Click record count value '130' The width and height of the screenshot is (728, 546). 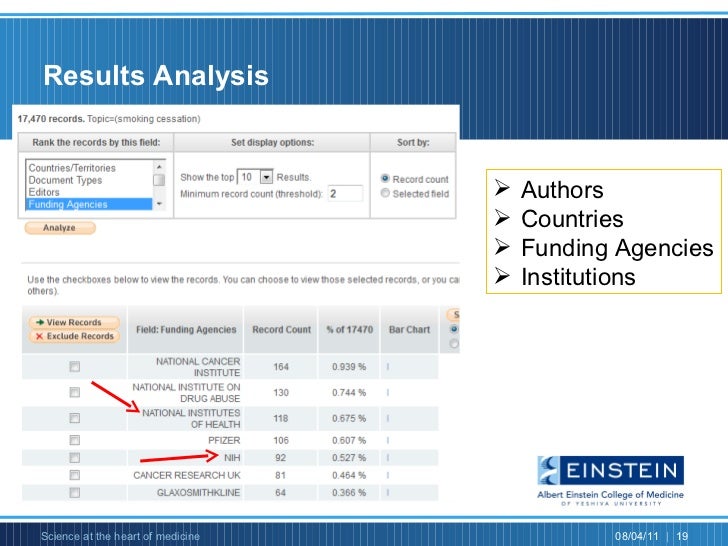[281, 392]
